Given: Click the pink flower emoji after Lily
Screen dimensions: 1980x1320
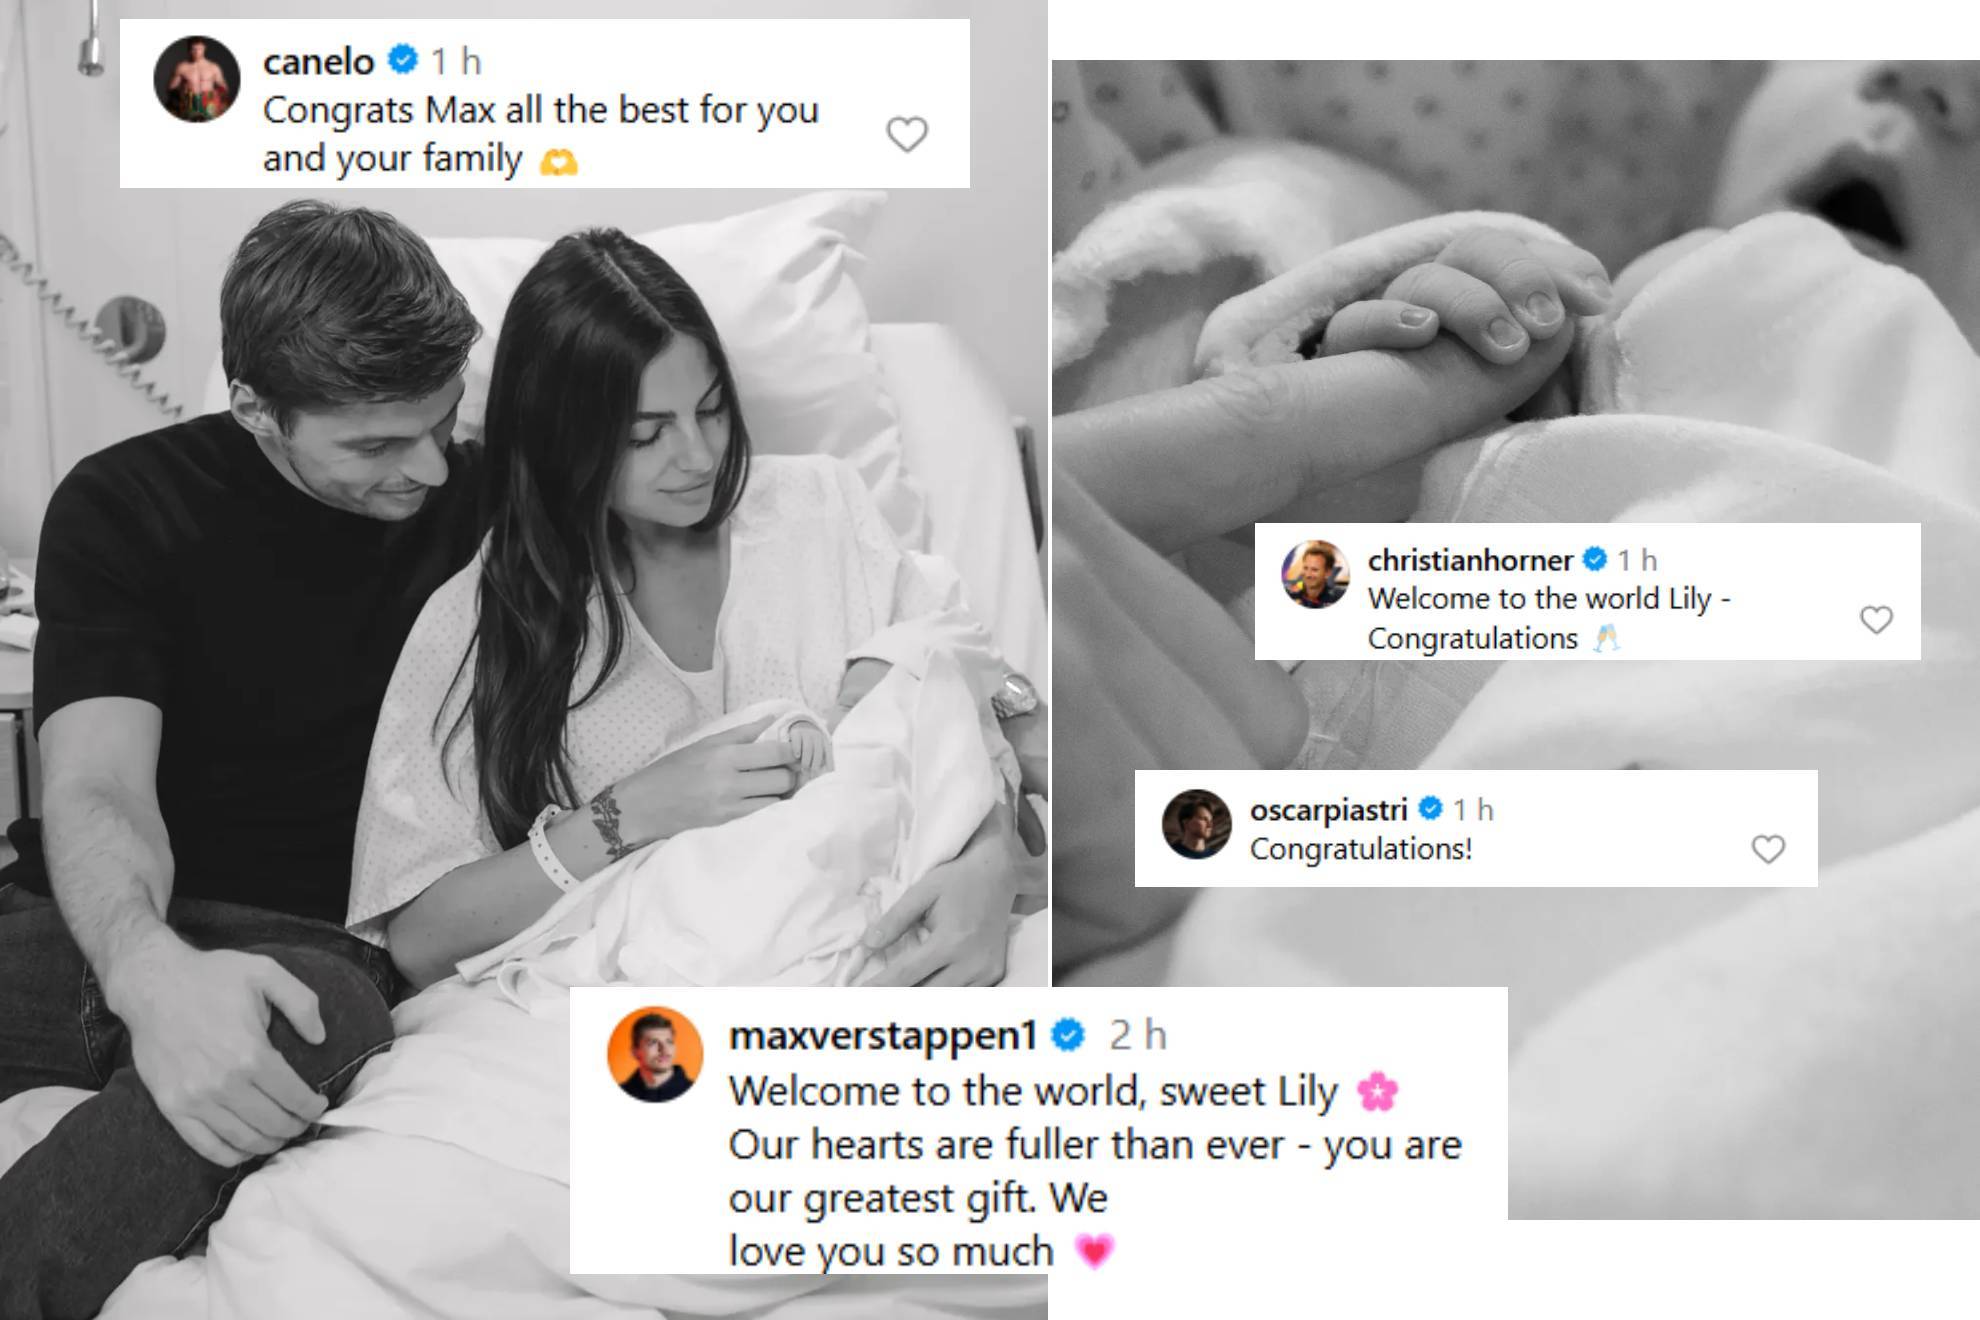Looking at the screenshot, I should [1377, 1091].
